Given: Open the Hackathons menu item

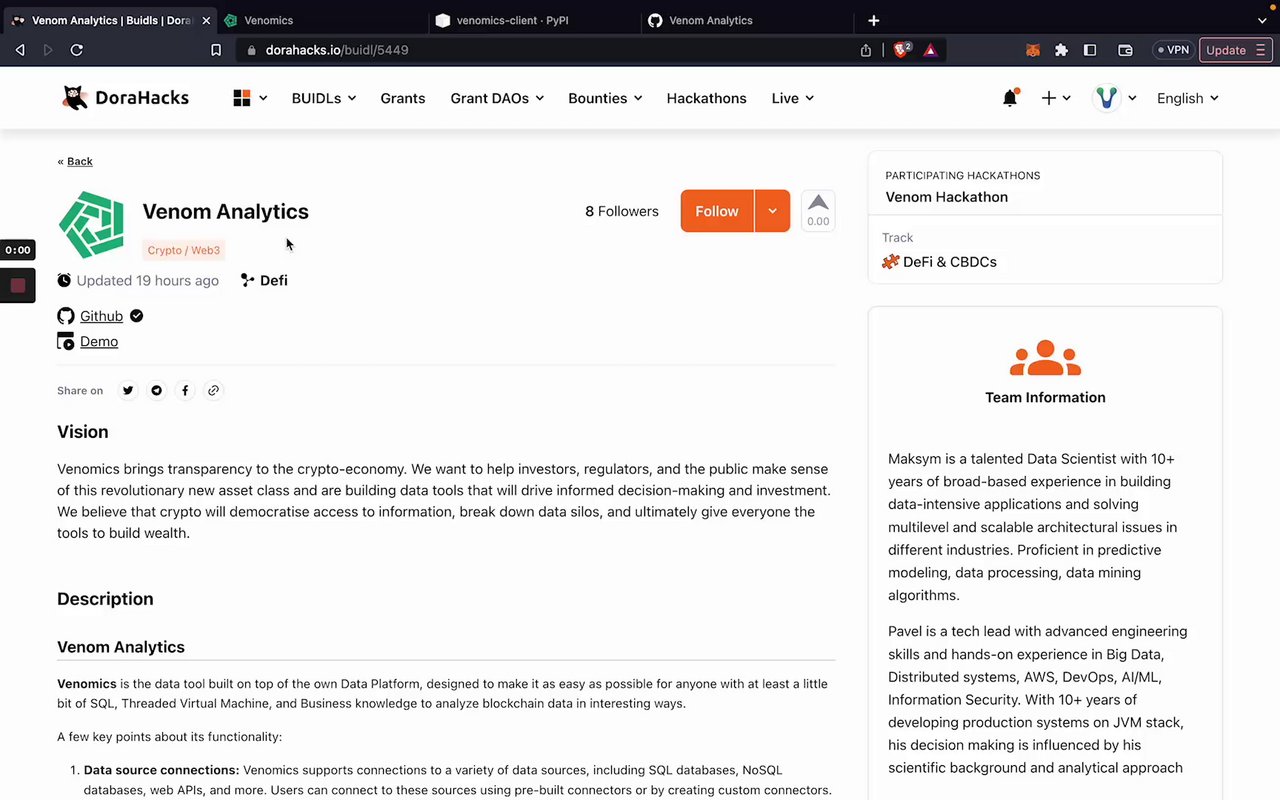Looking at the screenshot, I should 706,98.
